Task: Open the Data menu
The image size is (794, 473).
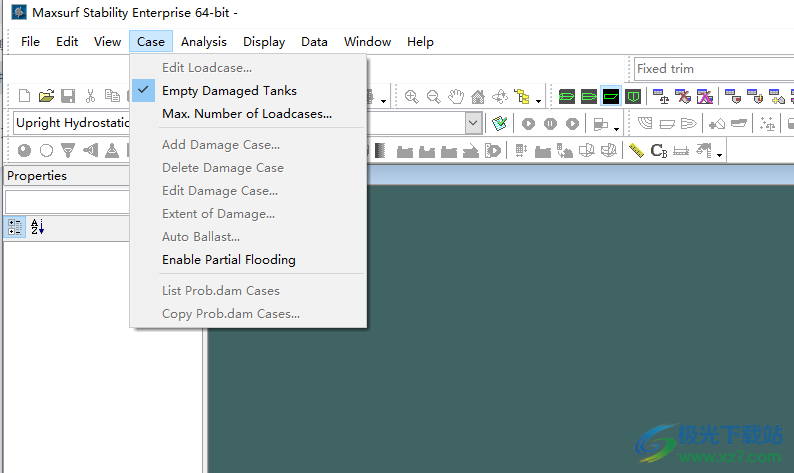Action: tap(314, 42)
